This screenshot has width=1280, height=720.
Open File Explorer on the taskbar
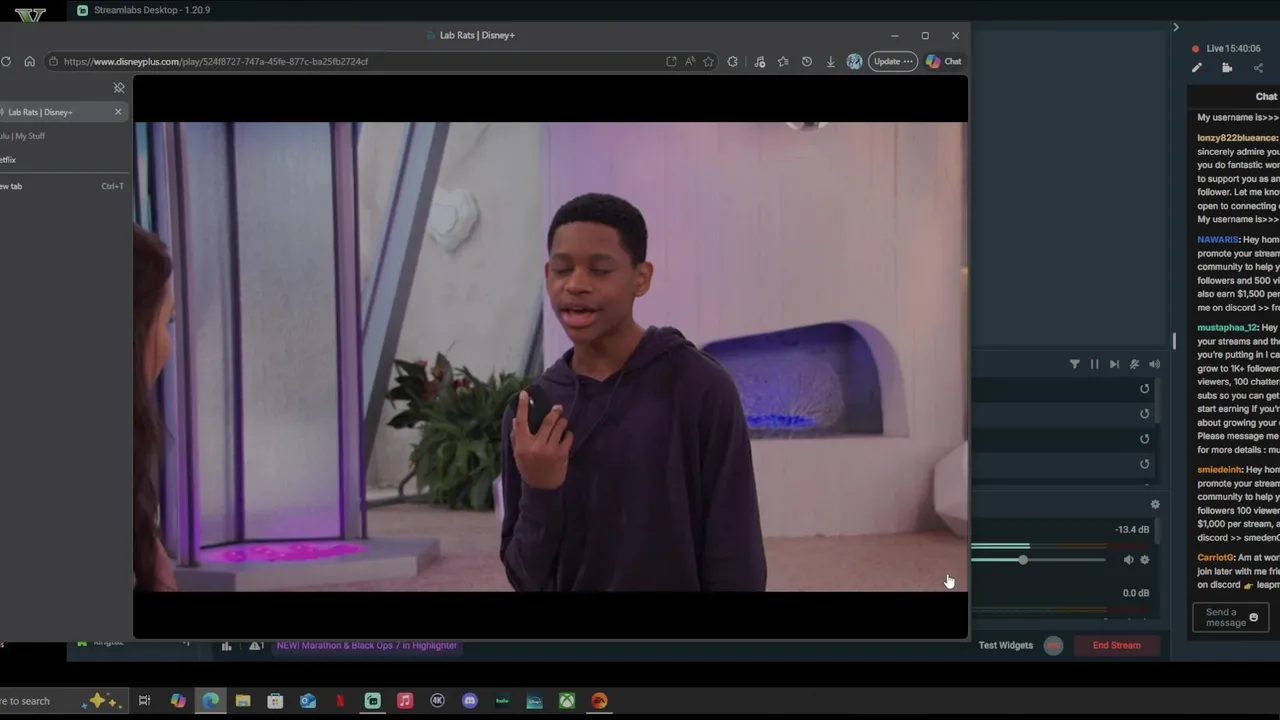pyautogui.click(x=243, y=701)
